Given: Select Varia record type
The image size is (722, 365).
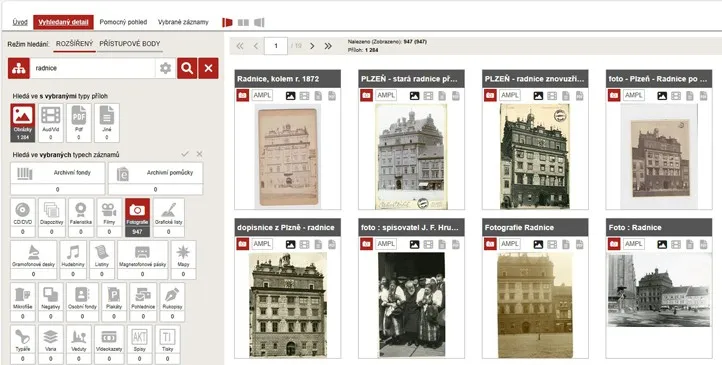Looking at the screenshot, I should [x=51, y=344].
